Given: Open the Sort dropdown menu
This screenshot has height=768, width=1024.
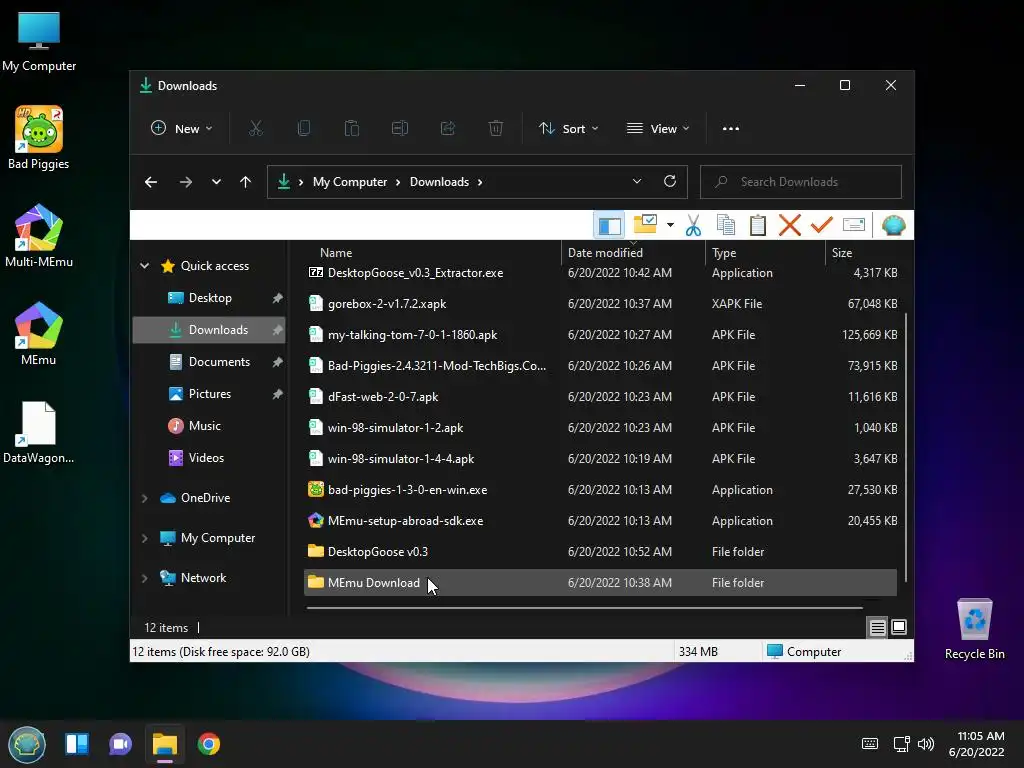Looking at the screenshot, I should tap(568, 129).
